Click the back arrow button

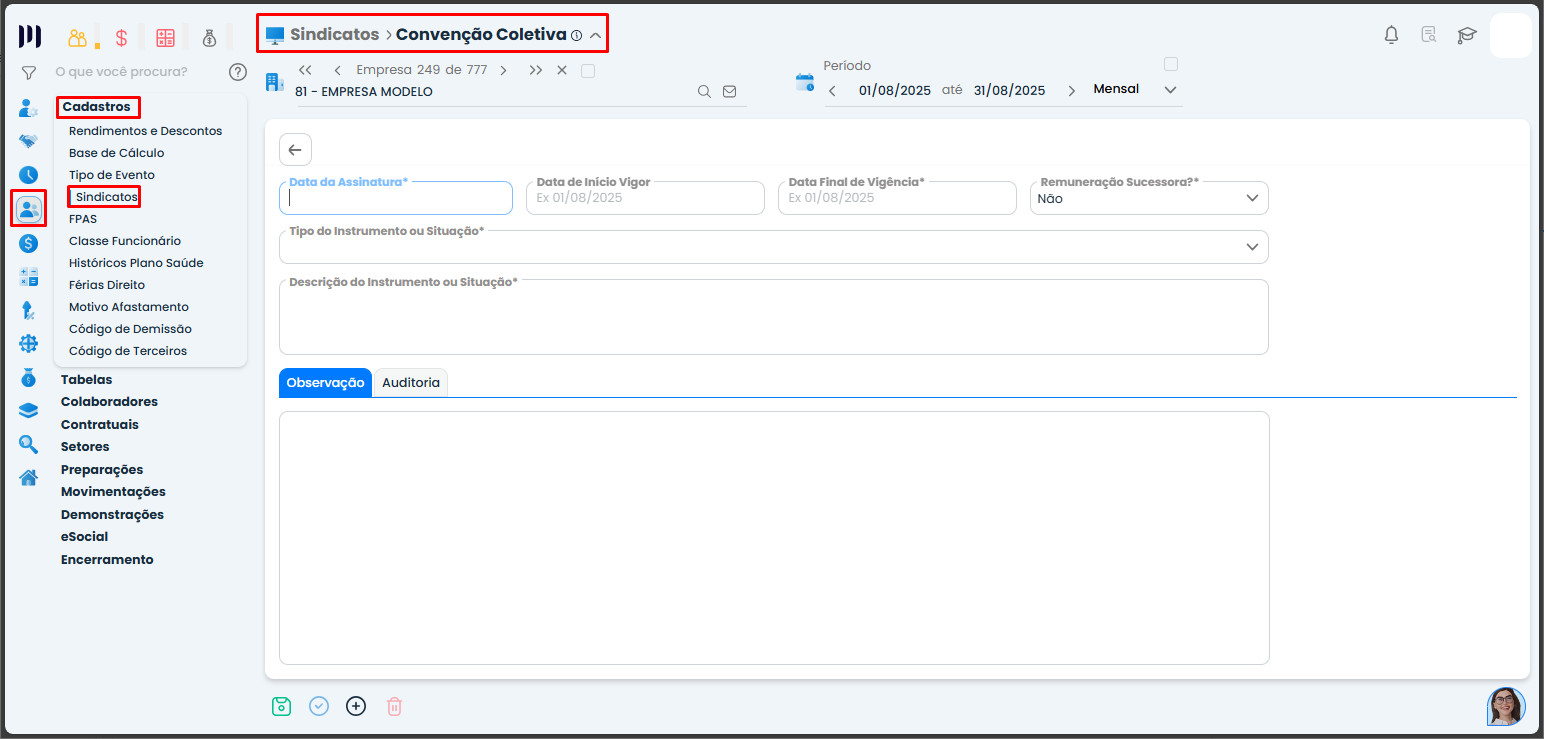tap(295, 150)
